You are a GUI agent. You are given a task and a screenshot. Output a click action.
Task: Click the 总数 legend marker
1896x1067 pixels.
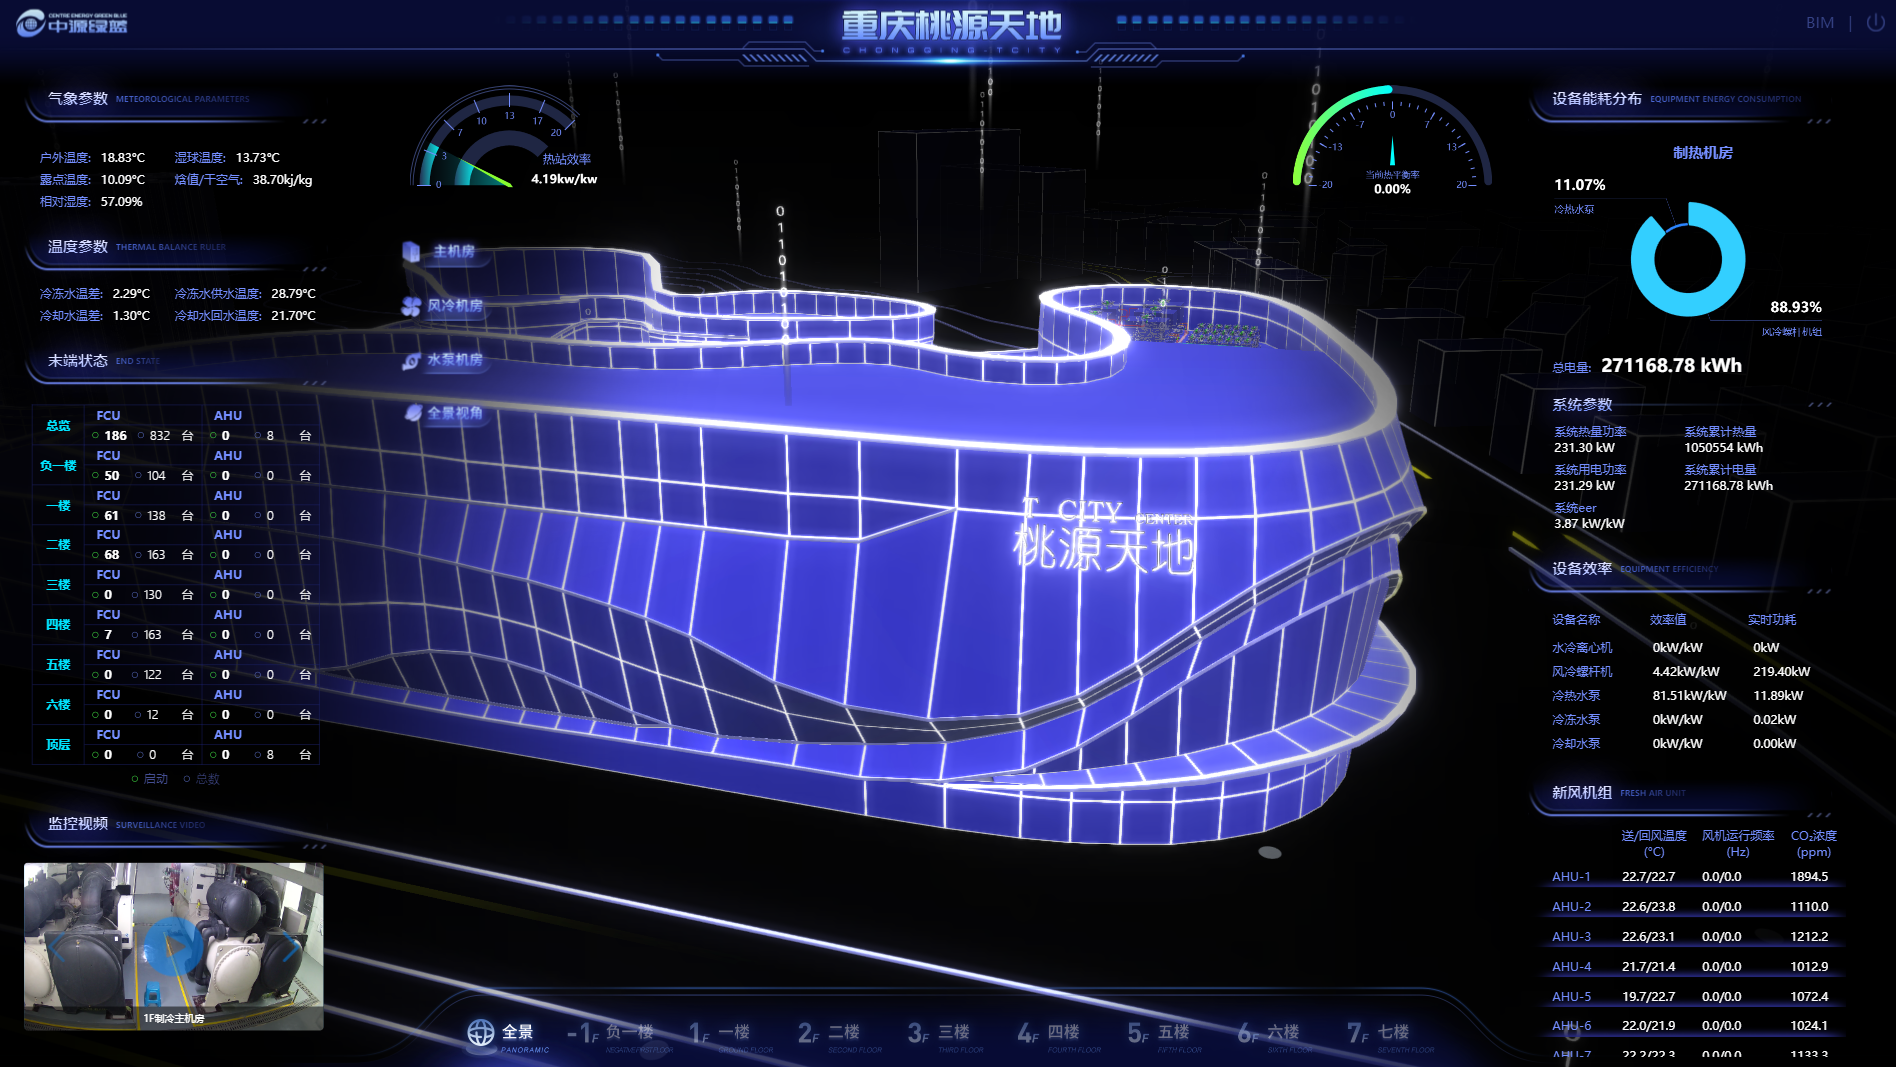187,779
